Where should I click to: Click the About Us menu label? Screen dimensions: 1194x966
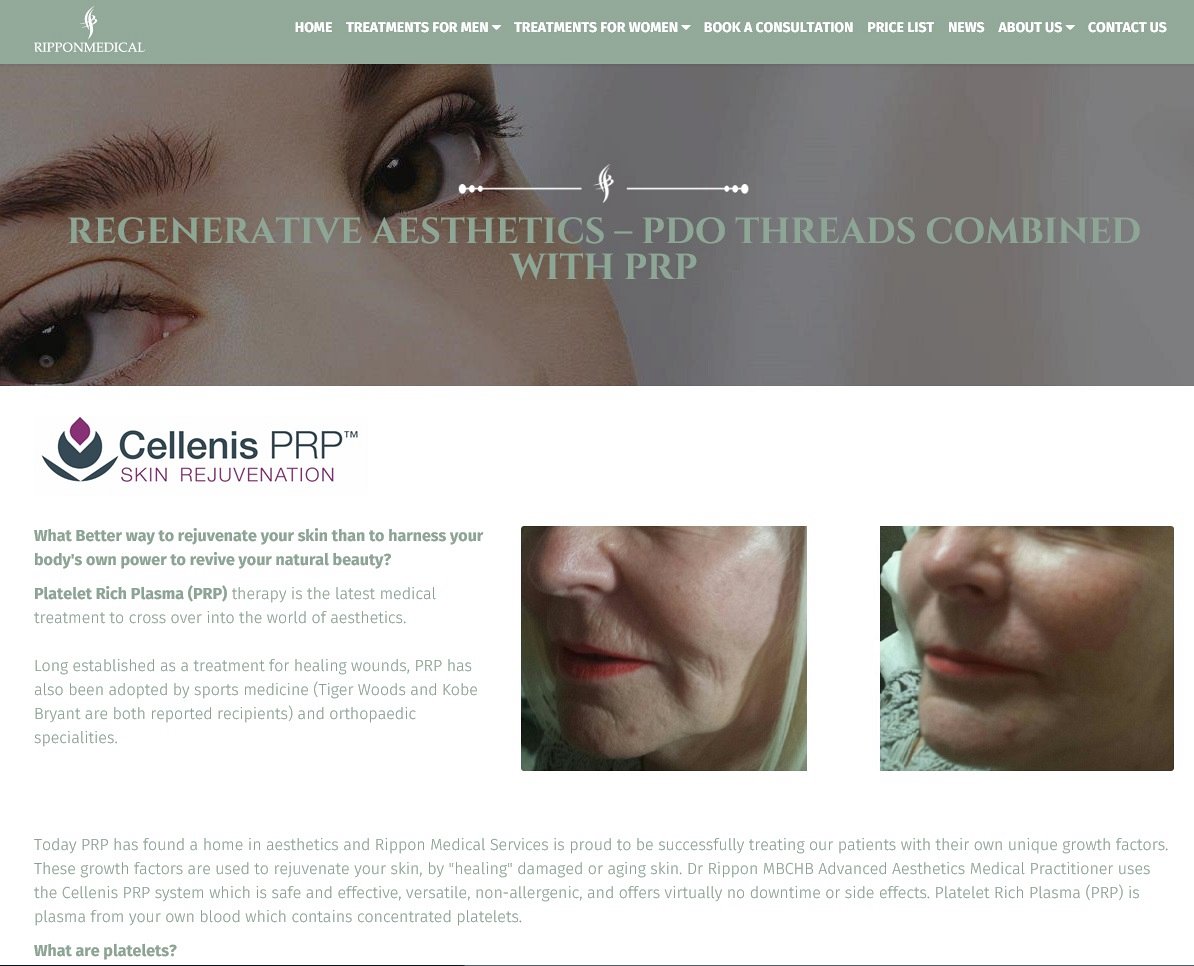click(x=1030, y=27)
